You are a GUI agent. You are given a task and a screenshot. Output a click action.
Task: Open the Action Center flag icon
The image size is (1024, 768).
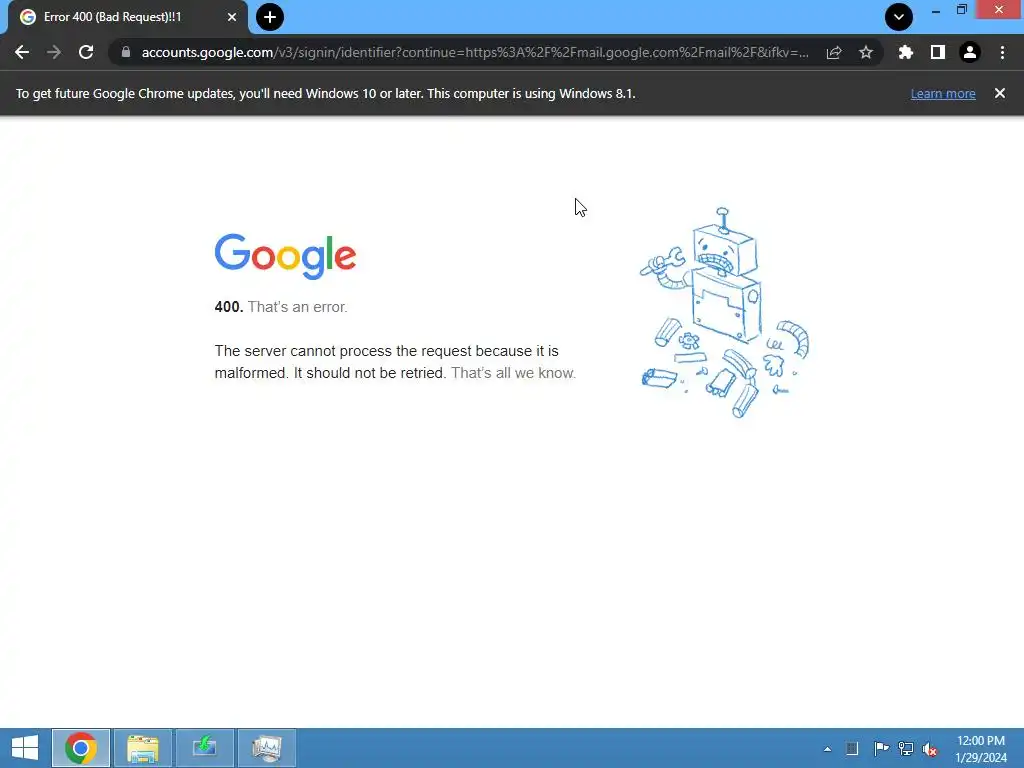[881, 748]
